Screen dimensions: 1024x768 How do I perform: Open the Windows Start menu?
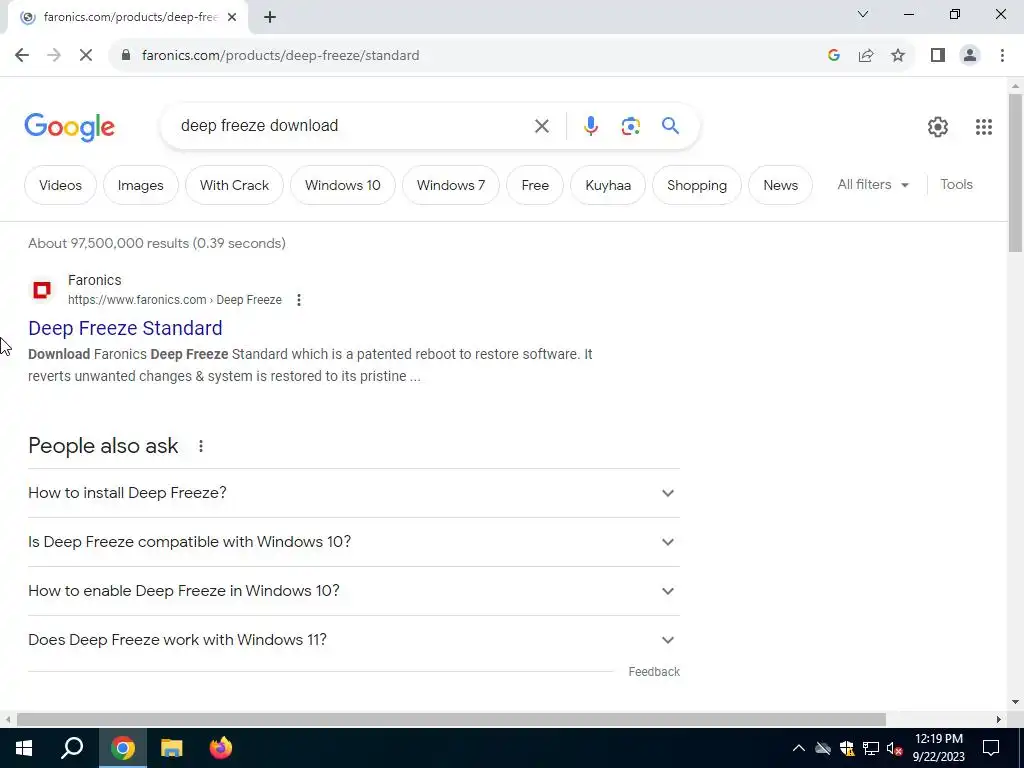[x=24, y=748]
